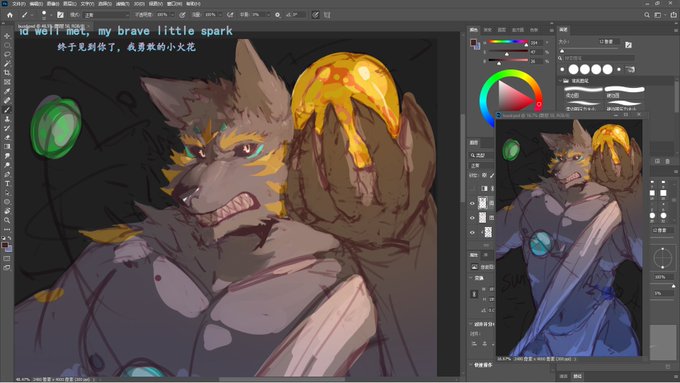Click the delete brush trash icon
The width and height of the screenshot is (680, 383).
tap(667, 161)
